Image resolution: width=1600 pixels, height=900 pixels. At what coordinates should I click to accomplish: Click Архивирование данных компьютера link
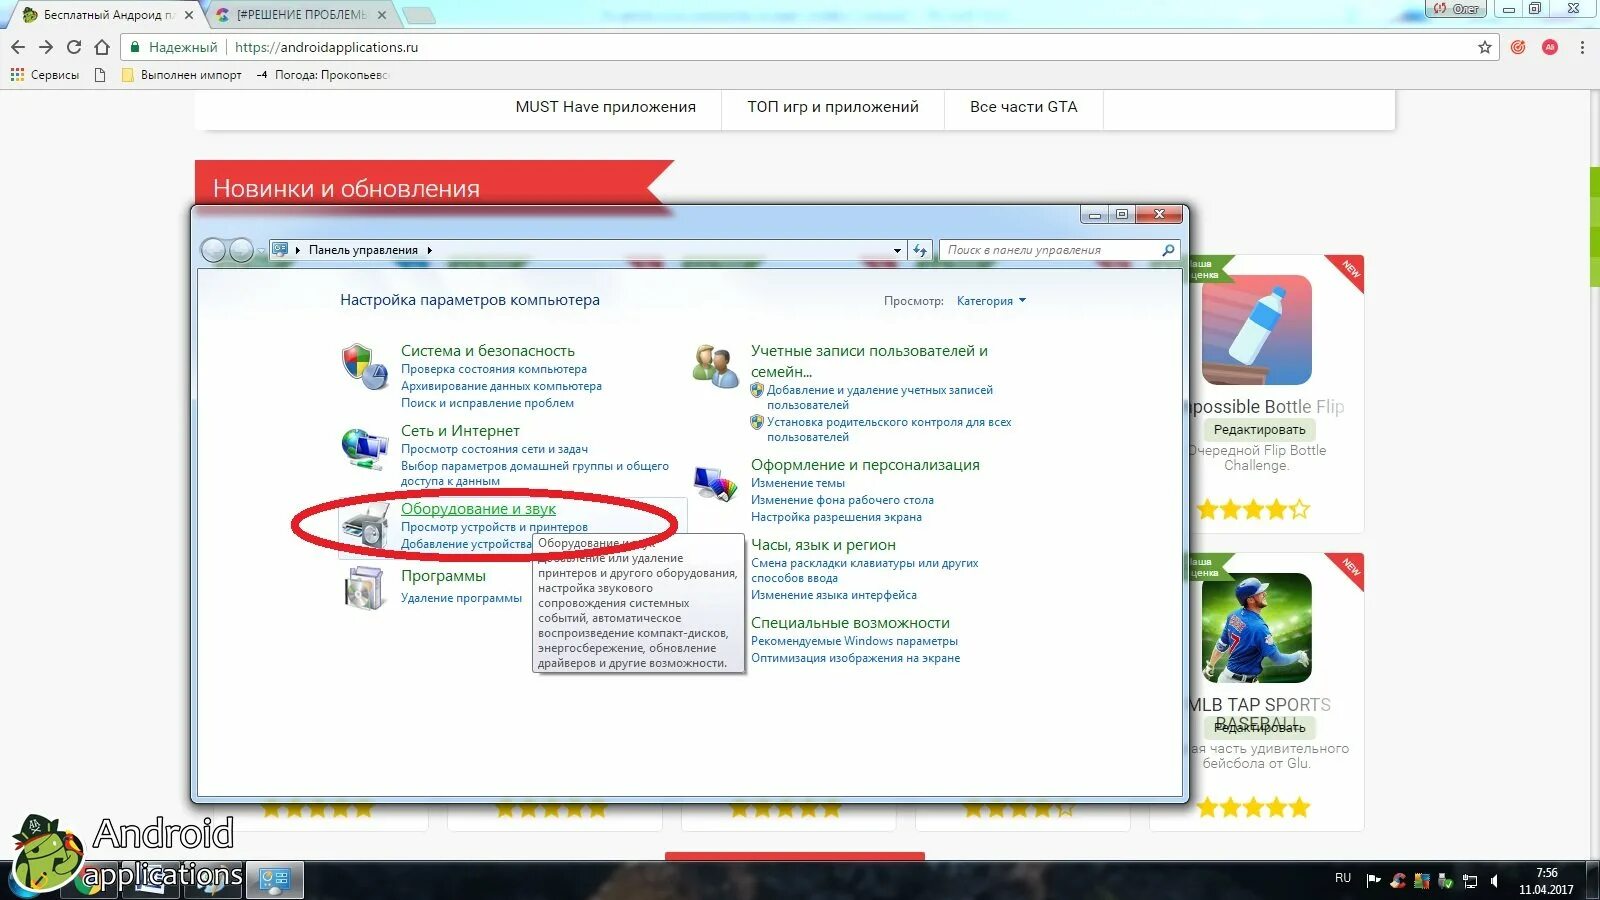tap(501, 386)
